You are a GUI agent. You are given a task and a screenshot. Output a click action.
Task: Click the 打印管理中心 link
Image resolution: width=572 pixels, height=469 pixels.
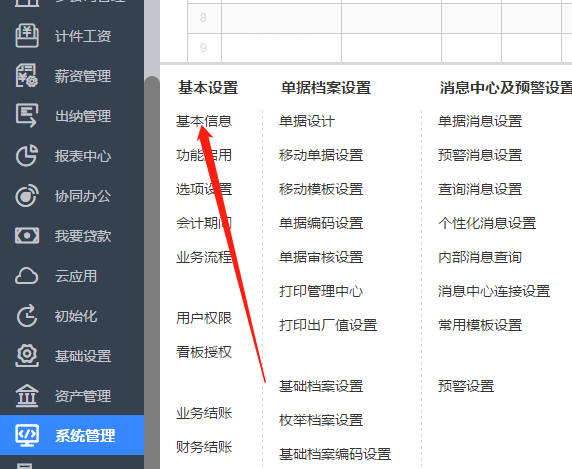pyautogui.click(x=321, y=291)
